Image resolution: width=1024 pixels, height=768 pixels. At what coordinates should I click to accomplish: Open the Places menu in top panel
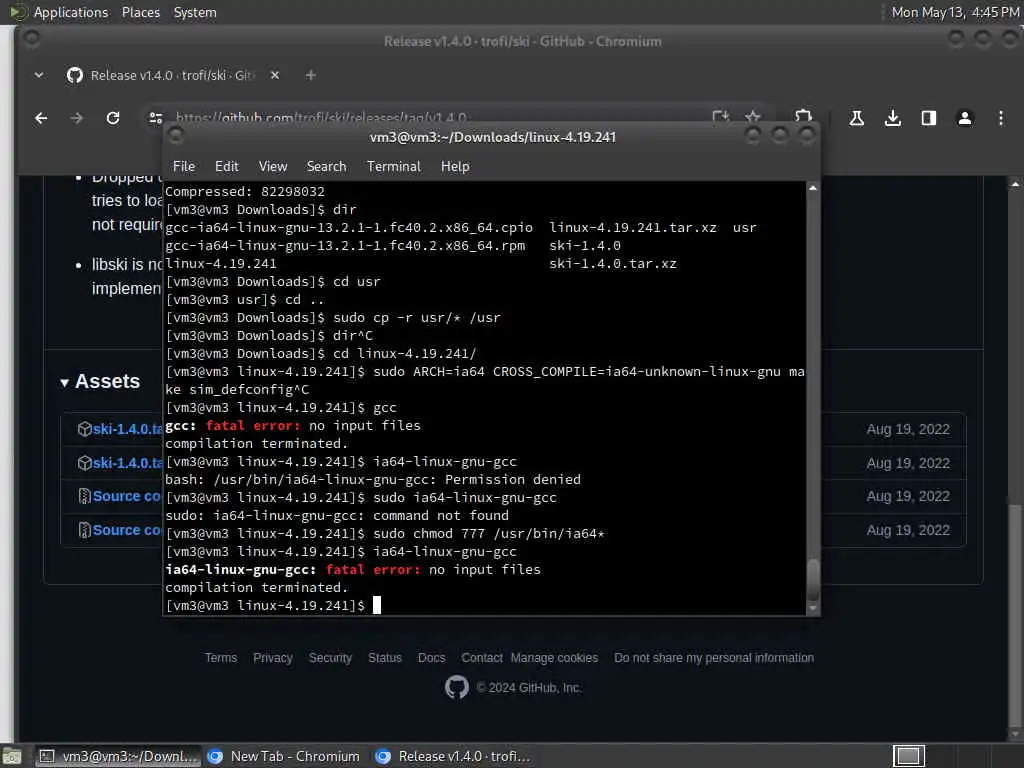coord(140,12)
